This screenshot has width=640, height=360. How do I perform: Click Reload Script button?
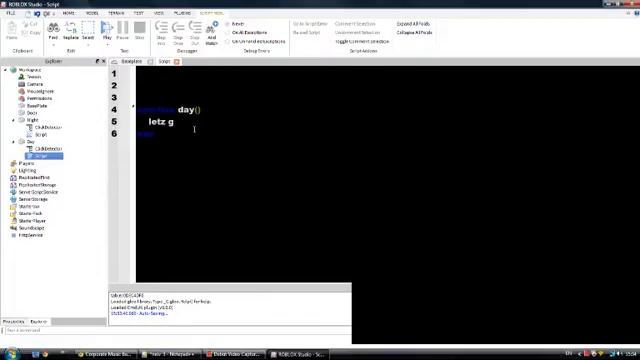[307, 33]
